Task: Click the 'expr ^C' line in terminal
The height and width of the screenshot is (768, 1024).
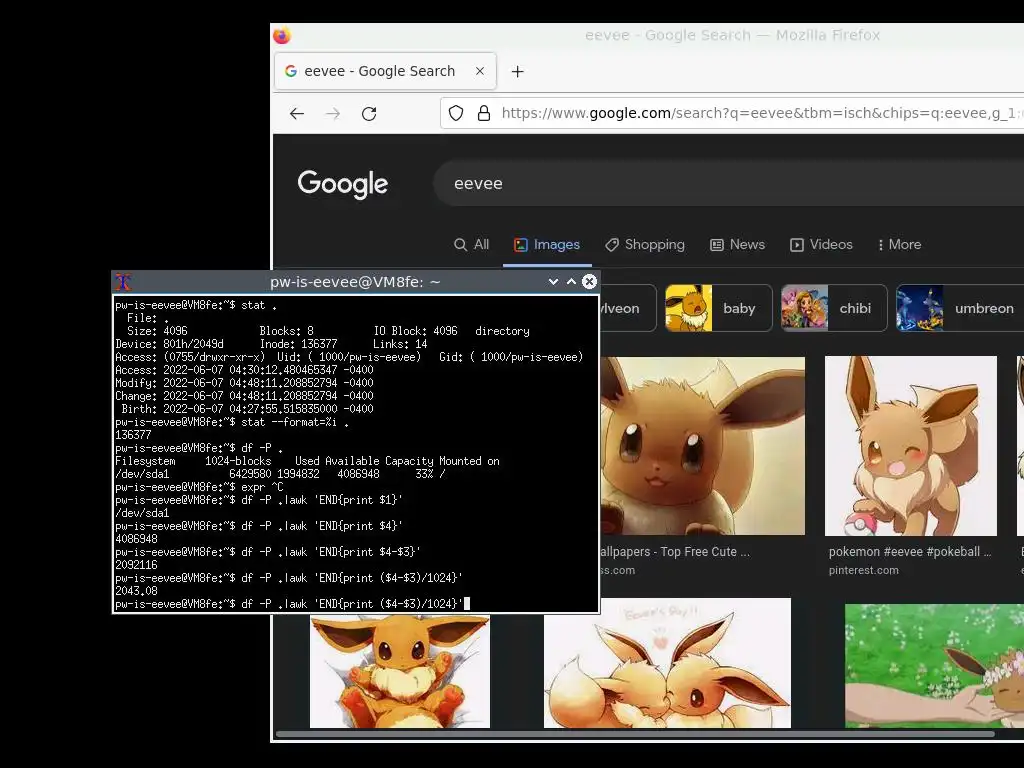Action: (x=199, y=487)
